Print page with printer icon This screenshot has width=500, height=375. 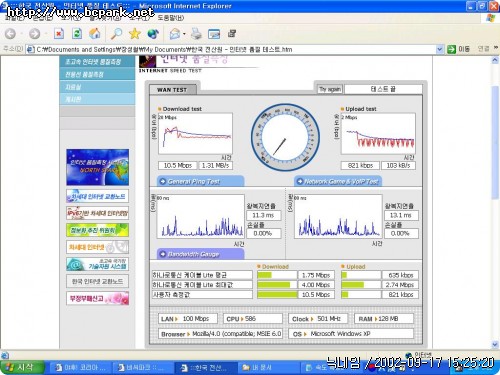[197, 34]
